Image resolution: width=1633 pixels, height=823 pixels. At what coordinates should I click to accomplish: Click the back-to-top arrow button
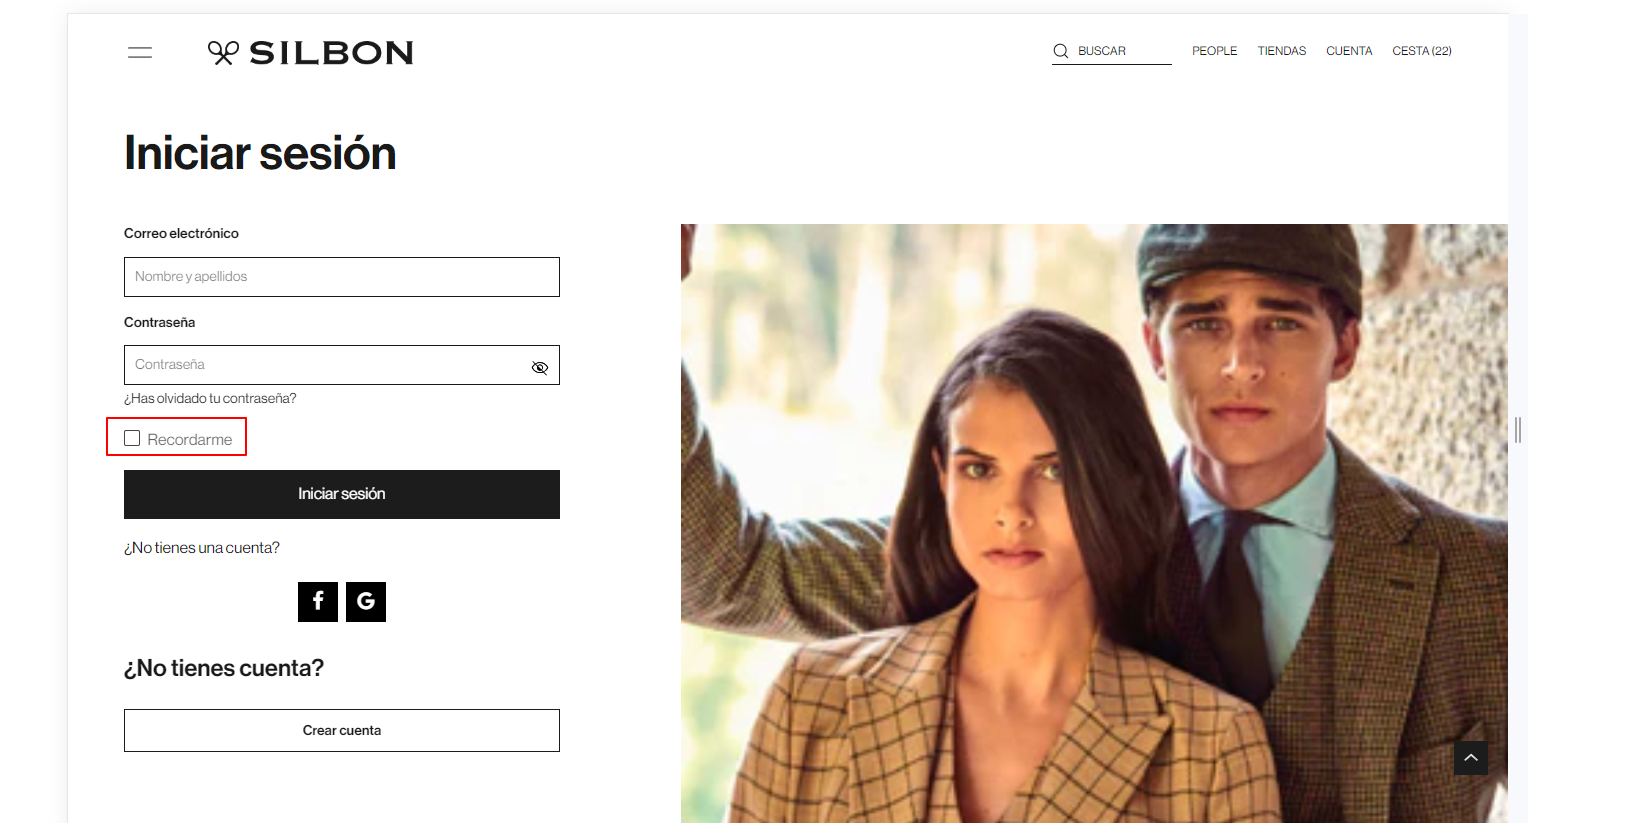(1471, 758)
